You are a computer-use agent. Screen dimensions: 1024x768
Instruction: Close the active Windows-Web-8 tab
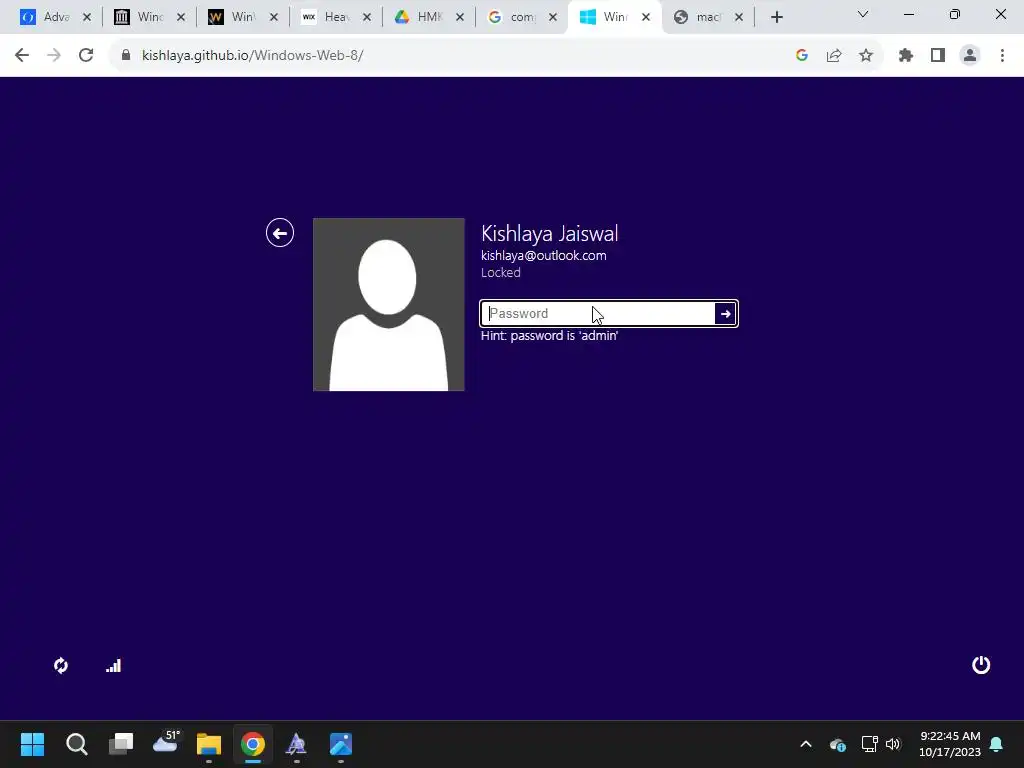(646, 17)
